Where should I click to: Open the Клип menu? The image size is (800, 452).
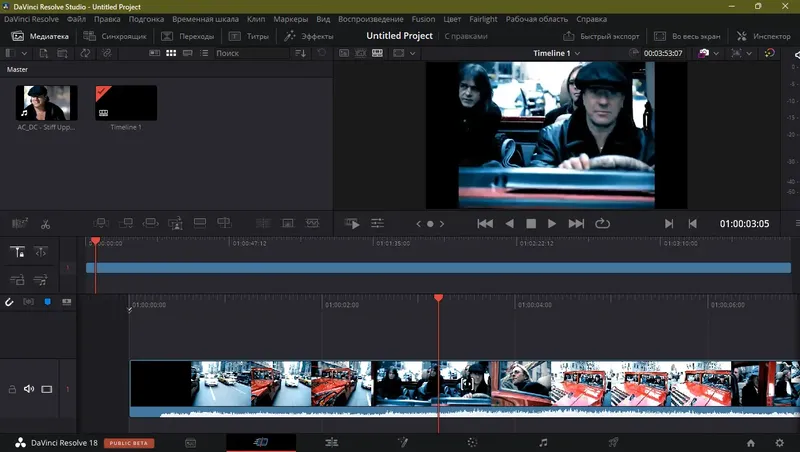pyautogui.click(x=256, y=19)
